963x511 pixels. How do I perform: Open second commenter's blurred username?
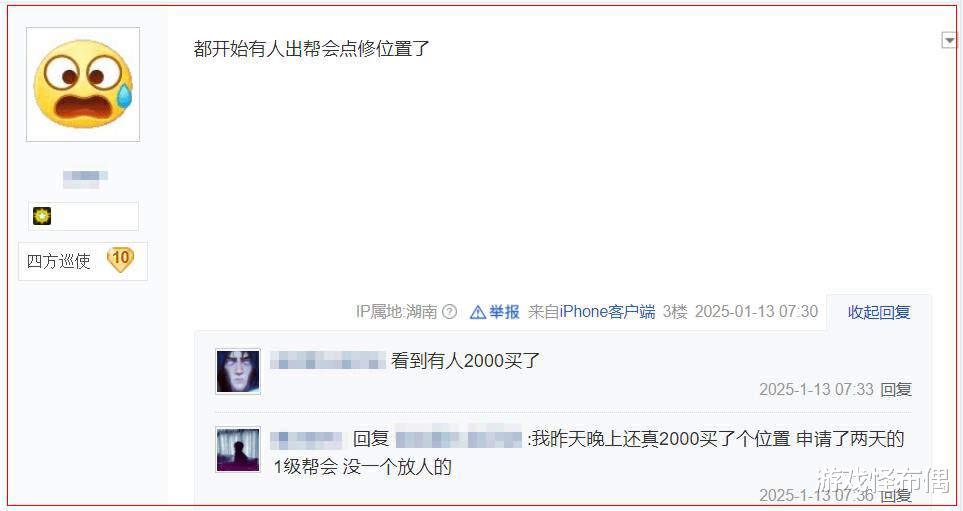(306, 439)
